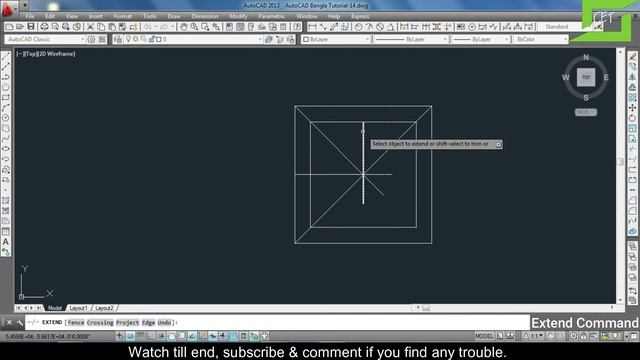
Task: Choose the Project option in command line
Action: click(127, 322)
